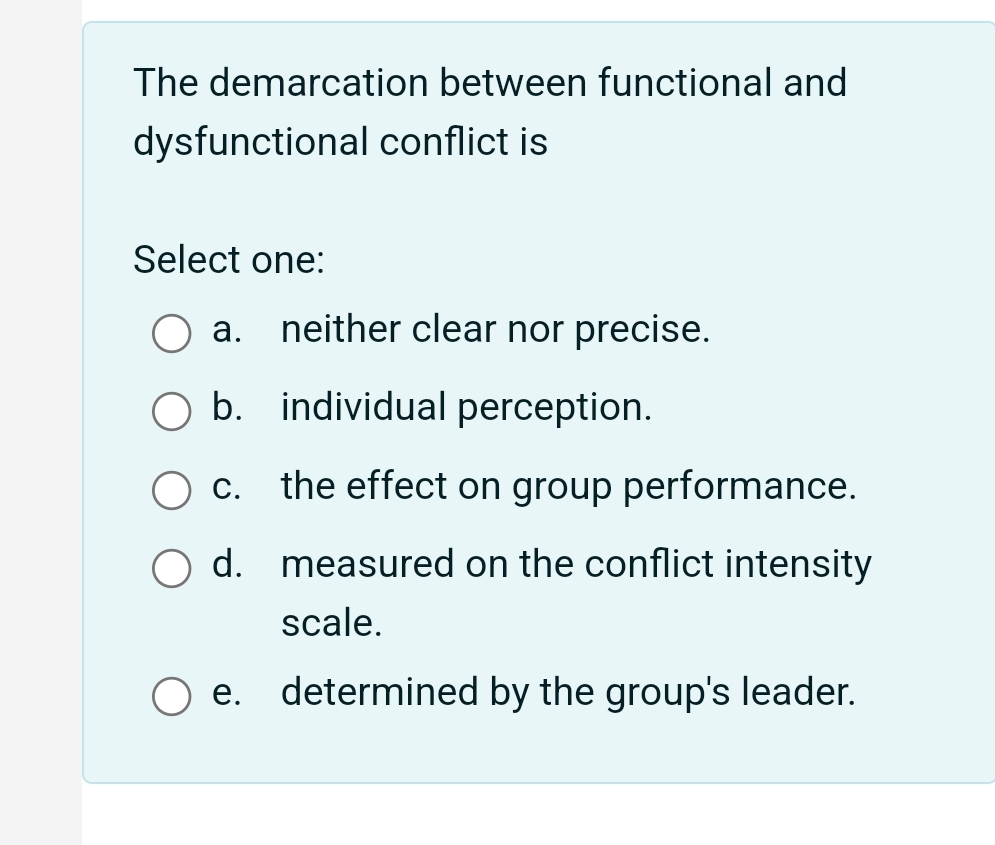Choose answer 'neither clear nor precise.'

click(495, 330)
